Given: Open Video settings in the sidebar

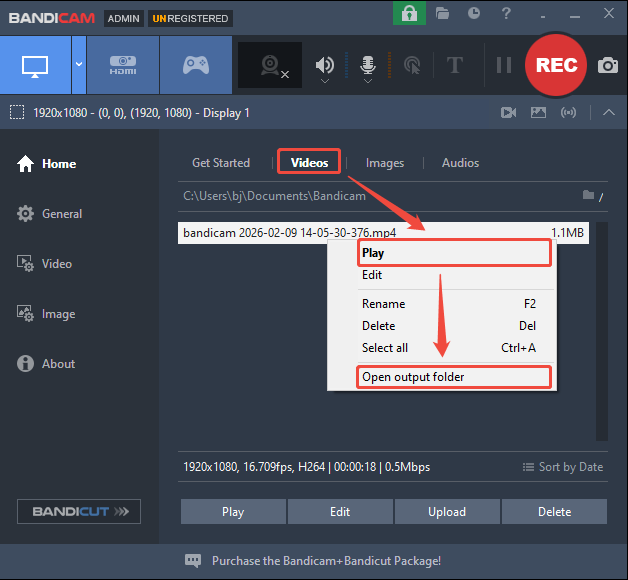Looking at the screenshot, I should (44, 264).
